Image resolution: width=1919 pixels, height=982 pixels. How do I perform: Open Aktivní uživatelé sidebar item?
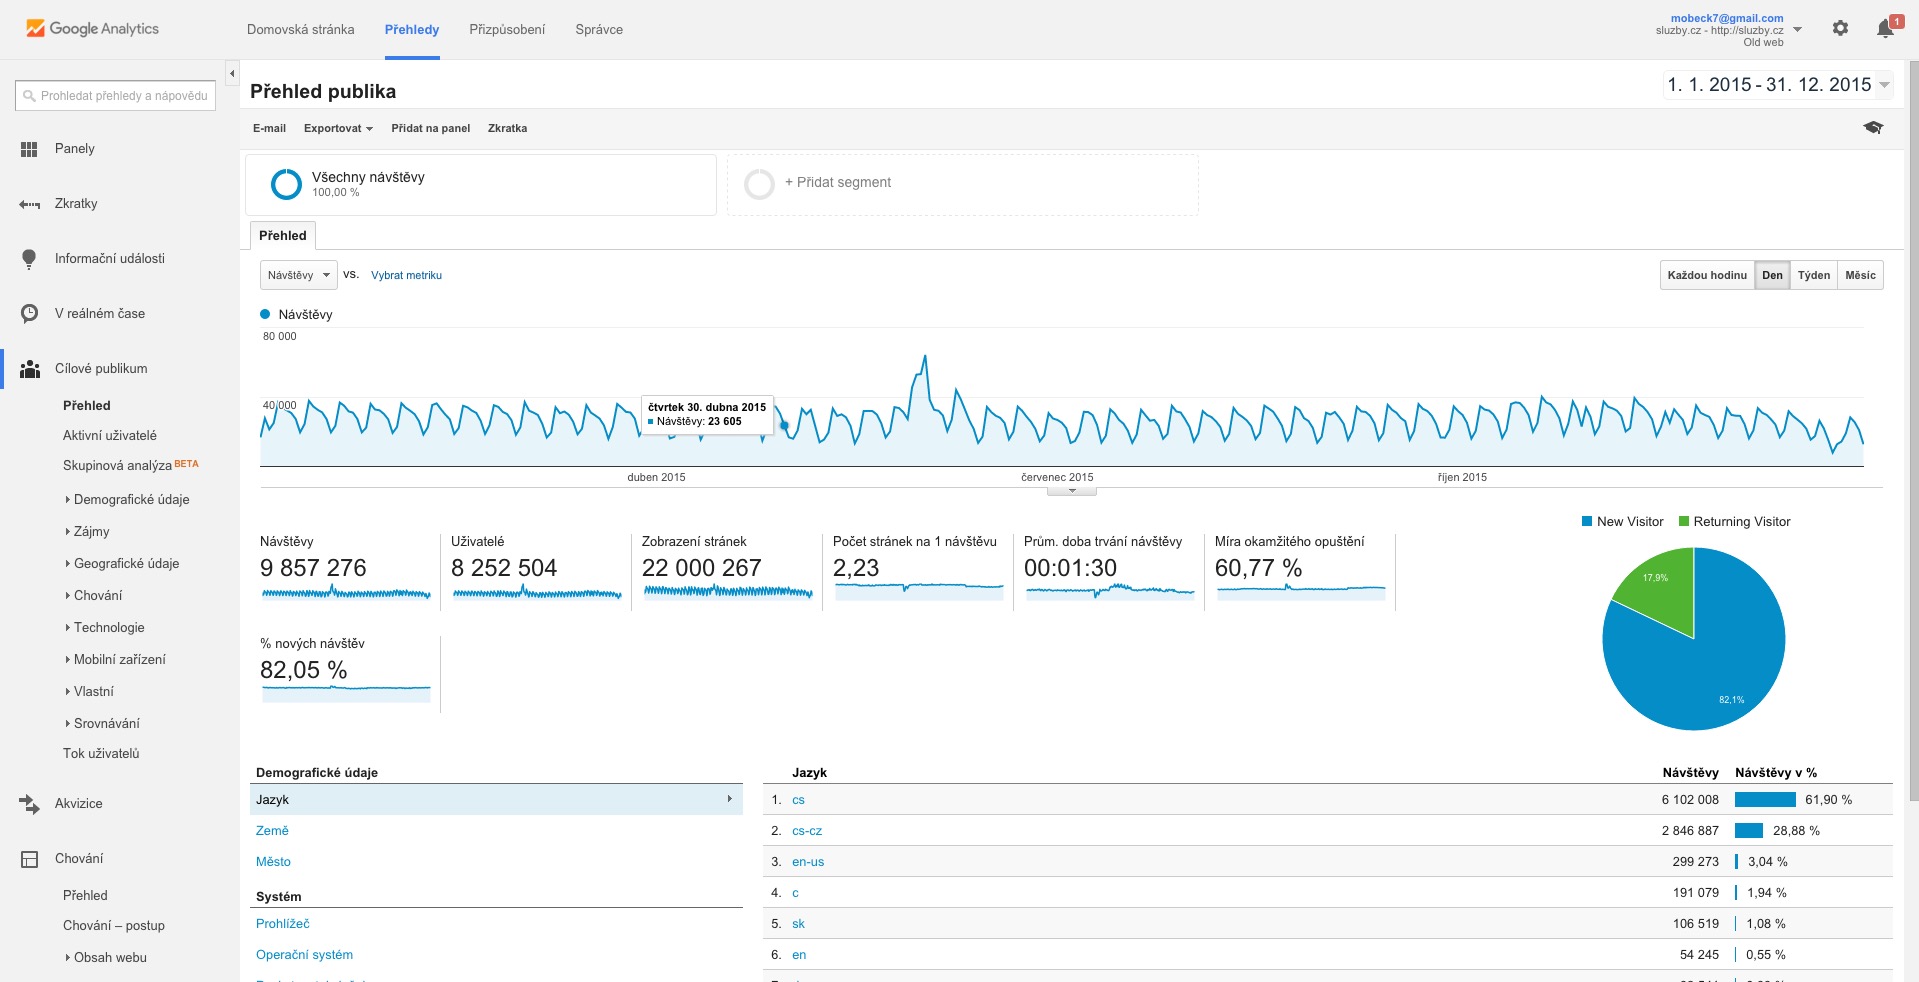[x=110, y=435]
